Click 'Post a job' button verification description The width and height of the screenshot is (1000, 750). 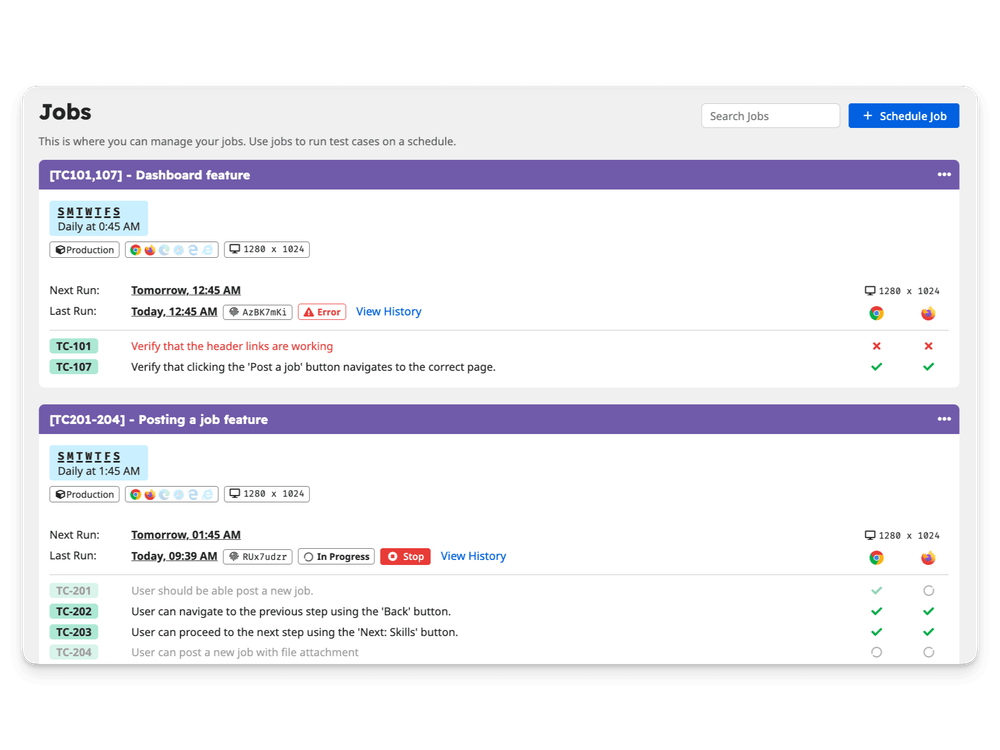[x=313, y=367]
